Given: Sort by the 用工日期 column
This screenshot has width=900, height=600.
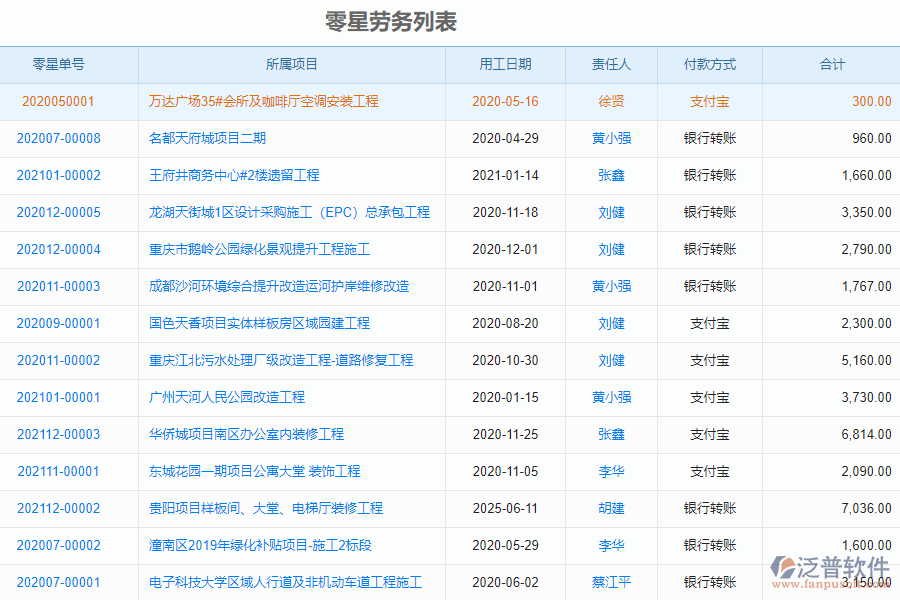Looking at the screenshot, I should [x=504, y=64].
